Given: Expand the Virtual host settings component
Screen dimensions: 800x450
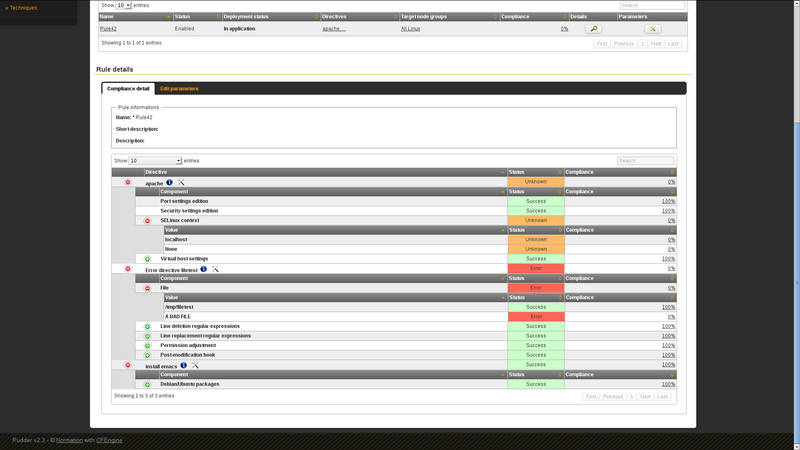Looking at the screenshot, I should pos(147,259).
